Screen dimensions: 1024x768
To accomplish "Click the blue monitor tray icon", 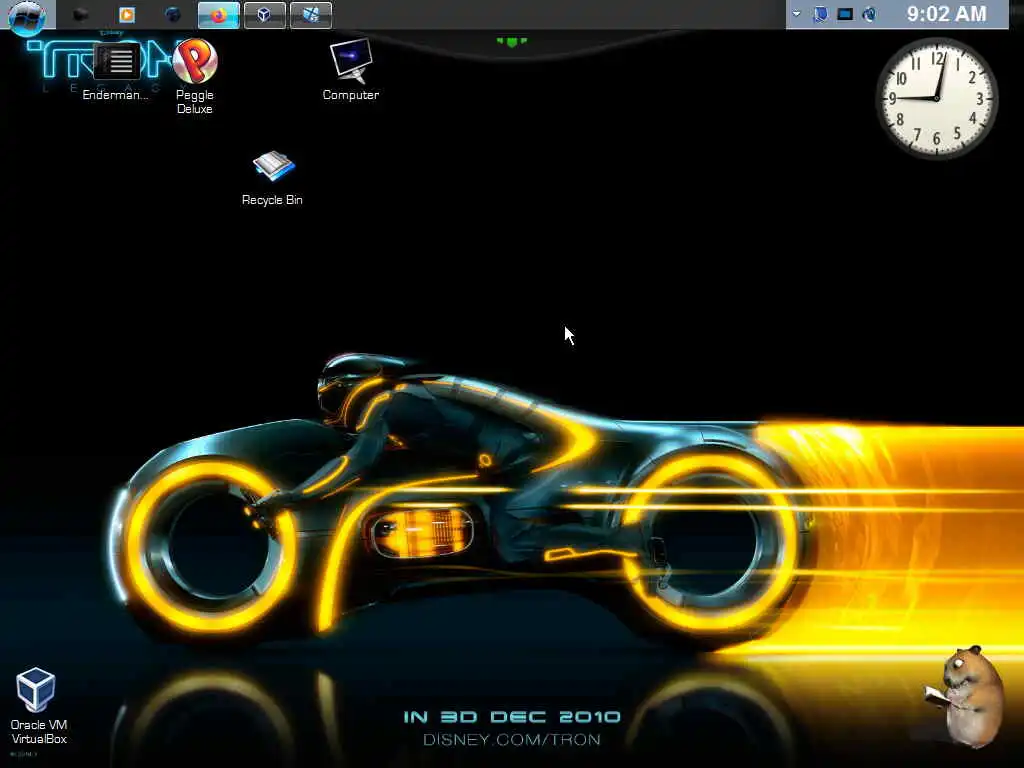I will point(845,14).
